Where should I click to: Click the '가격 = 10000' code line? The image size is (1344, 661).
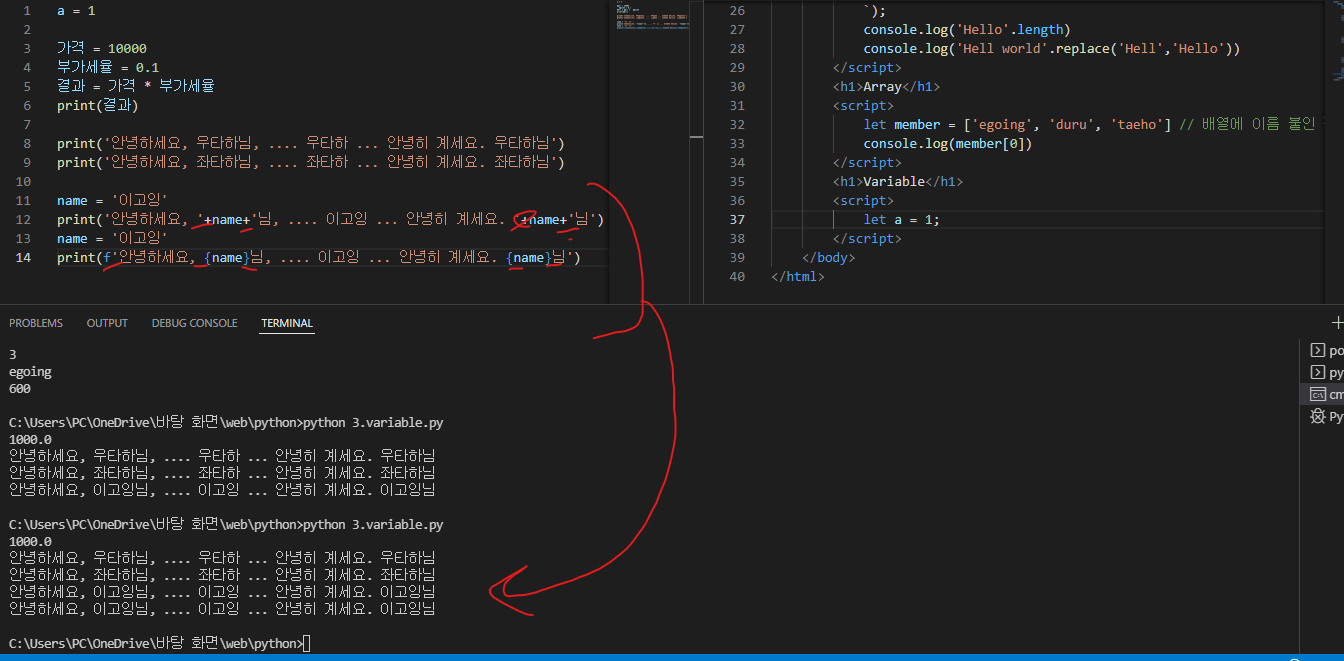coord(102,48)
